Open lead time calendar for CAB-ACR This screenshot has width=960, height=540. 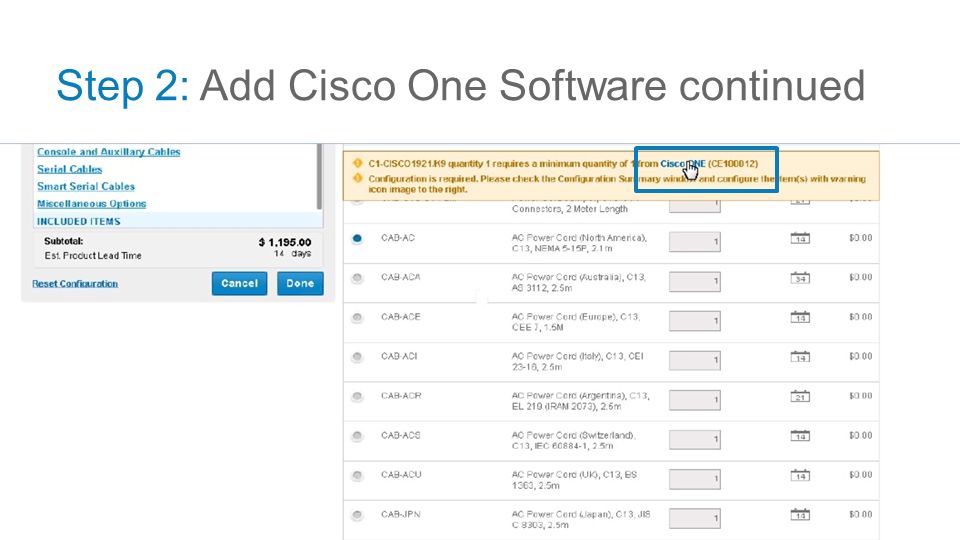pyautogui.click(x=800, y=396)
